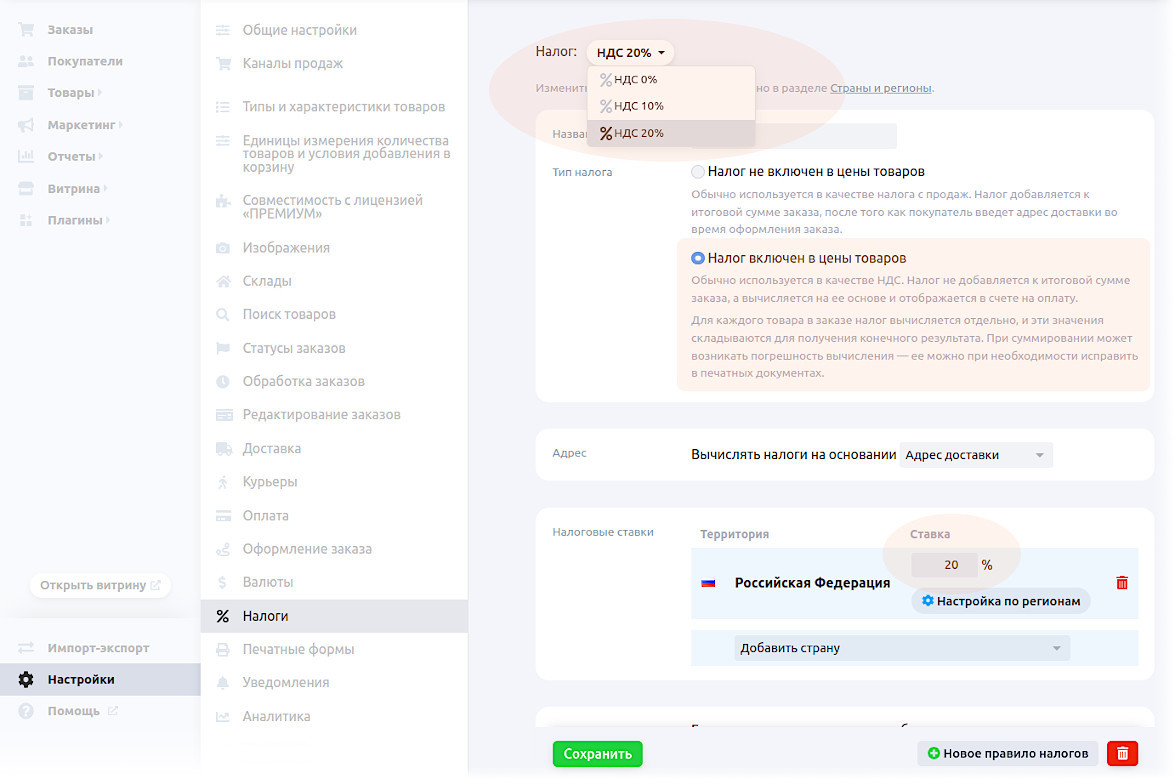Open the 'Печатные формы' settings section
1175x779 pixels.
(x=298, y=649)
